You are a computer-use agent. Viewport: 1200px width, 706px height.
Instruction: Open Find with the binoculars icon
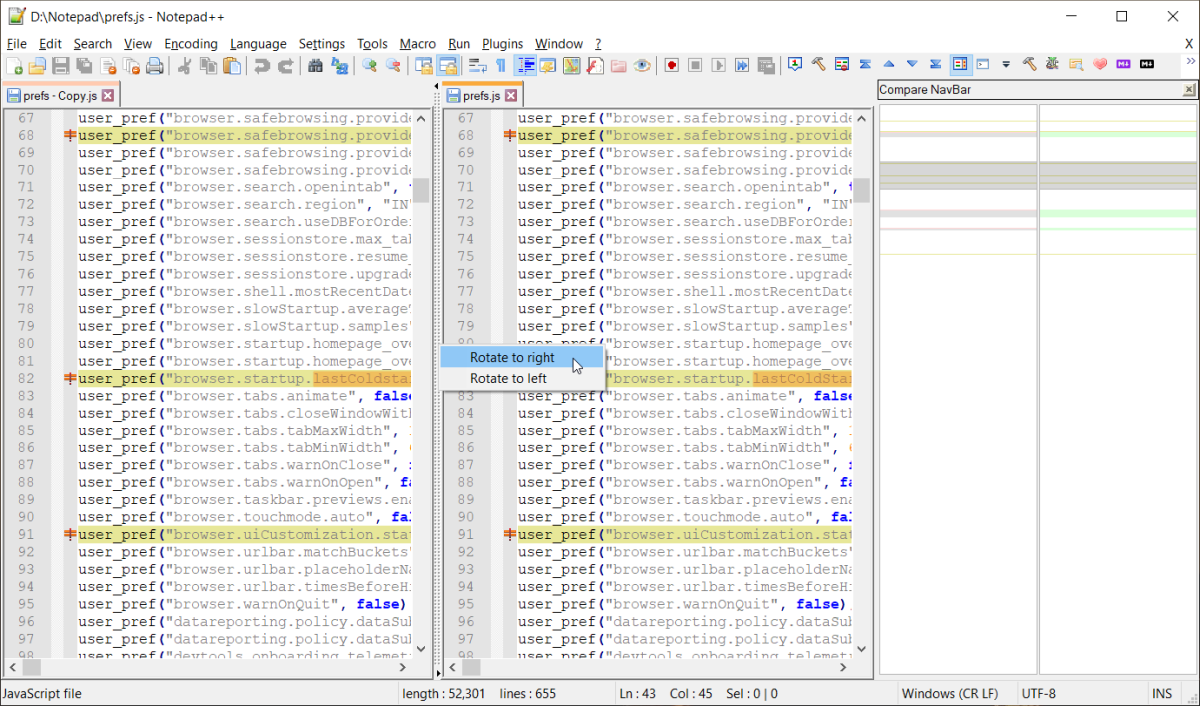[x=316, y=66]
